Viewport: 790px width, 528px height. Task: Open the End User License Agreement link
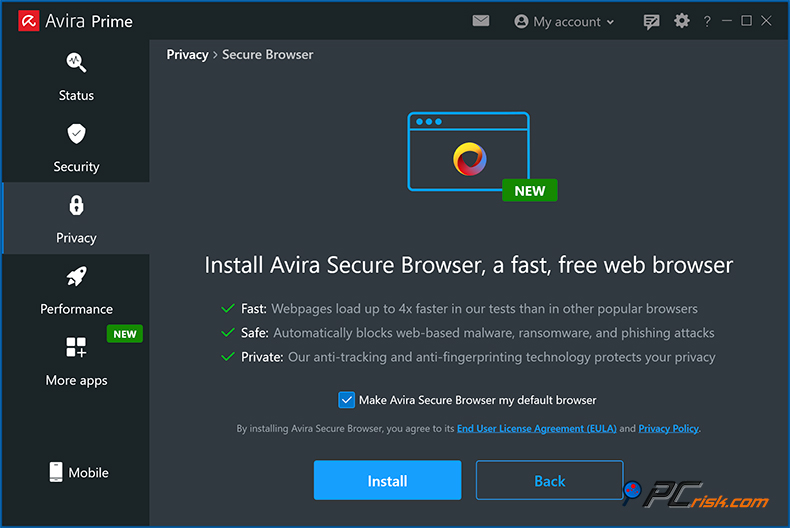click(x=537, y=428)
